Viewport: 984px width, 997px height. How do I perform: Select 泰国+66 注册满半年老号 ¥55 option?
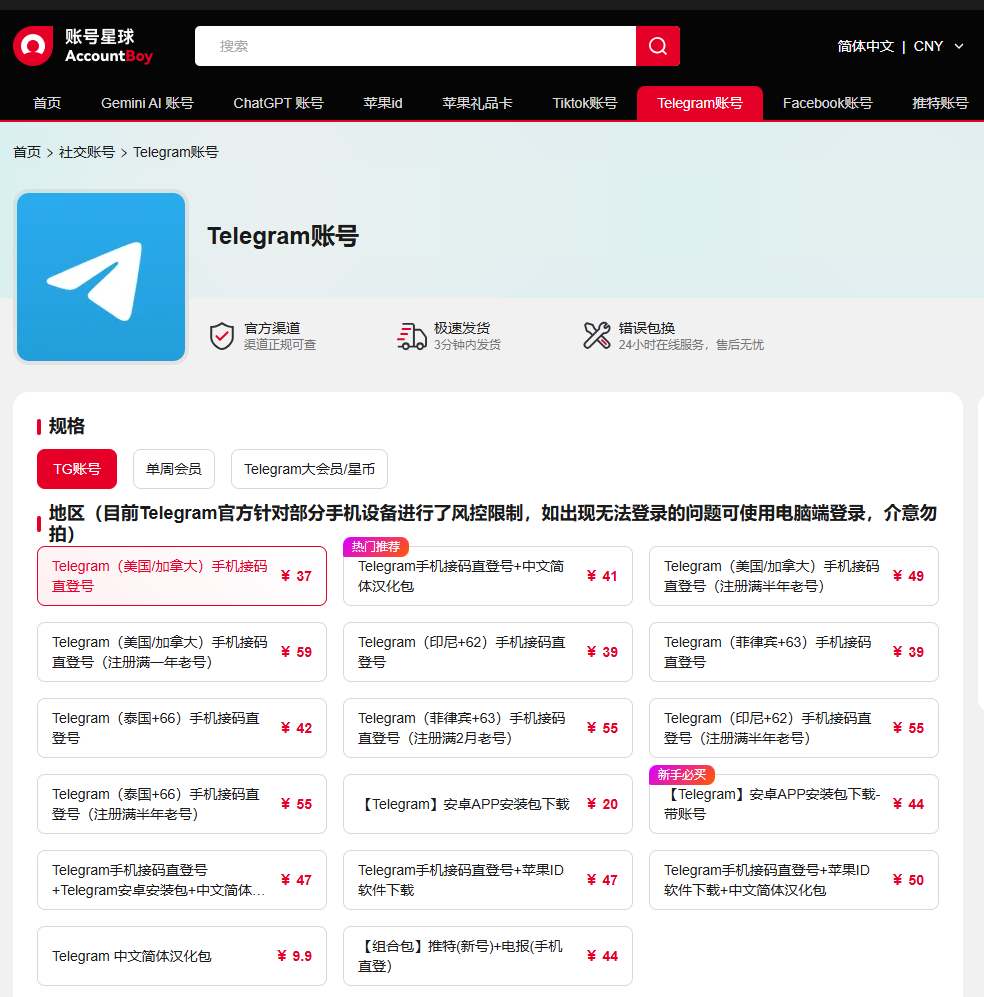click(x=182, y=804)
